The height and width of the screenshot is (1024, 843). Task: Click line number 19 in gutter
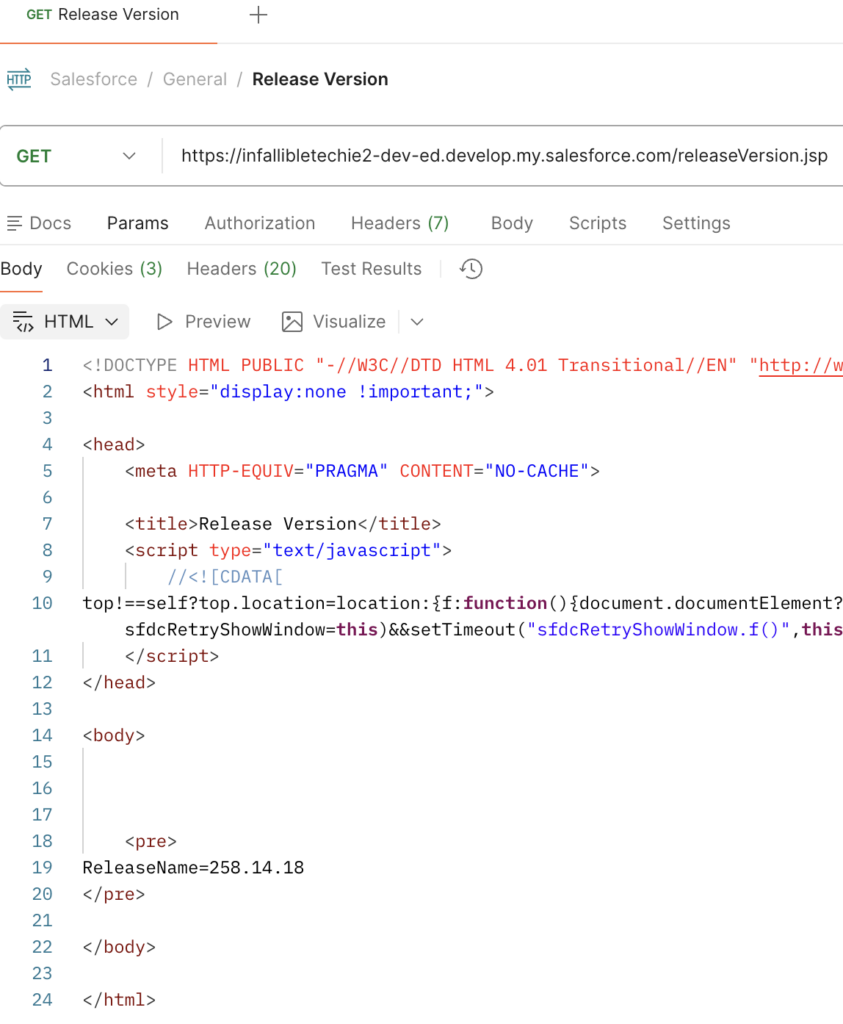point(42,868)
